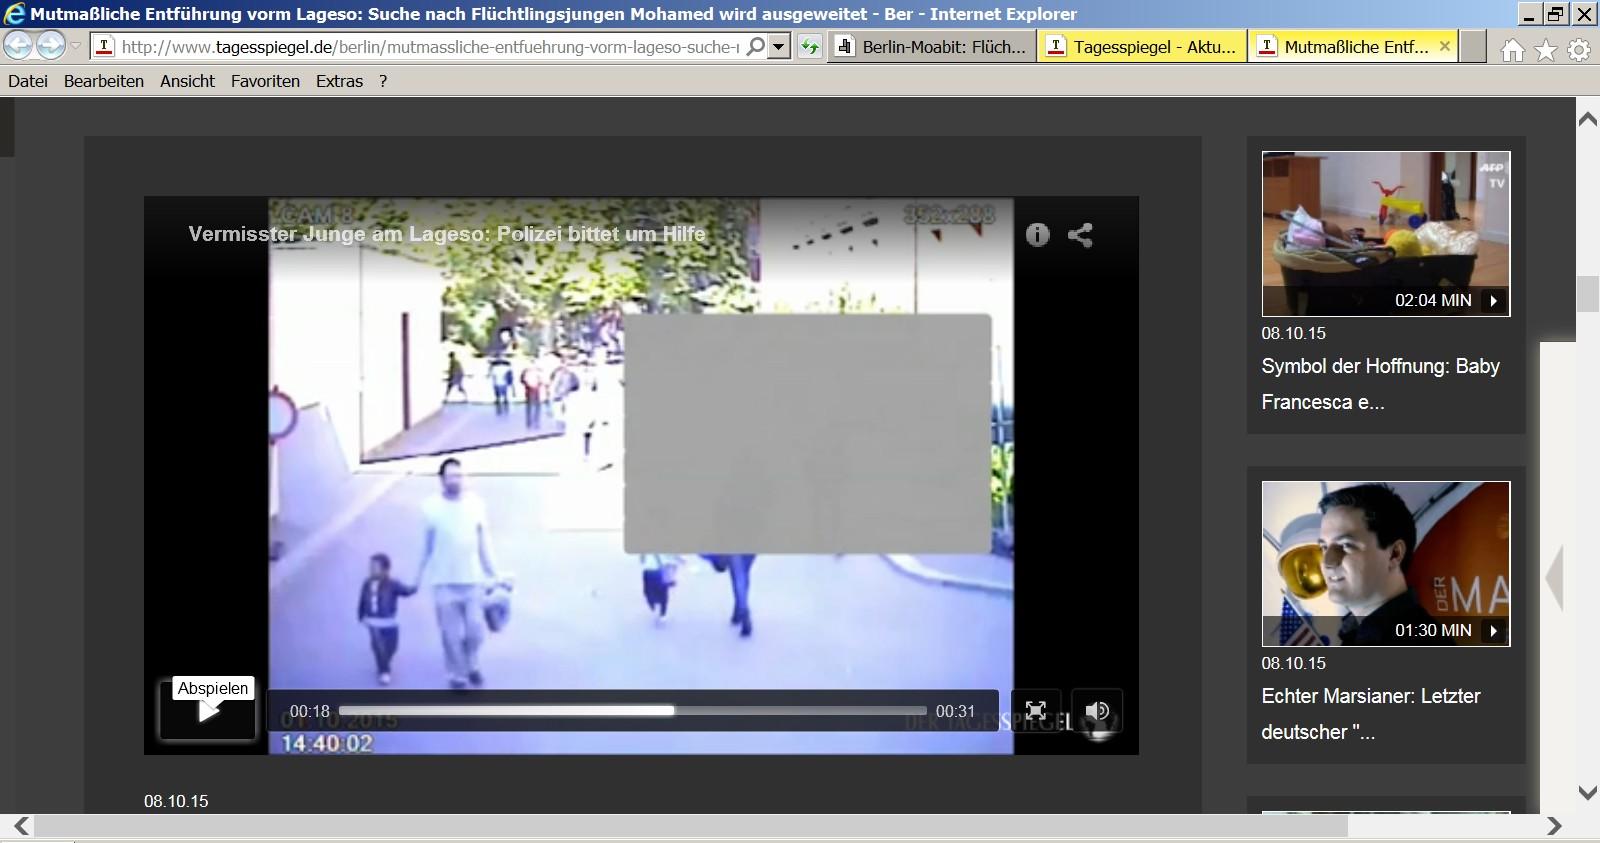
Task: Open the Home page icon
Action: click(x=1512, y=50)
